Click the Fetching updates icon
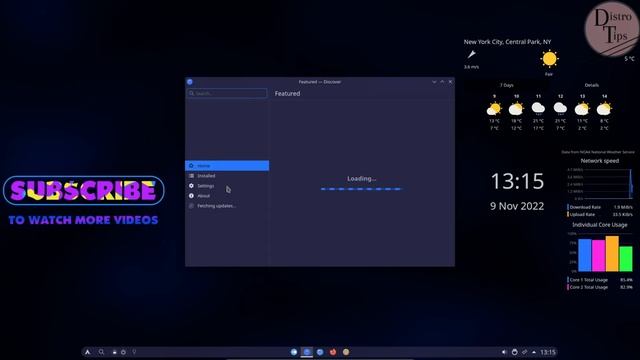The image size is (640, 360). click(x=191, y=206)
